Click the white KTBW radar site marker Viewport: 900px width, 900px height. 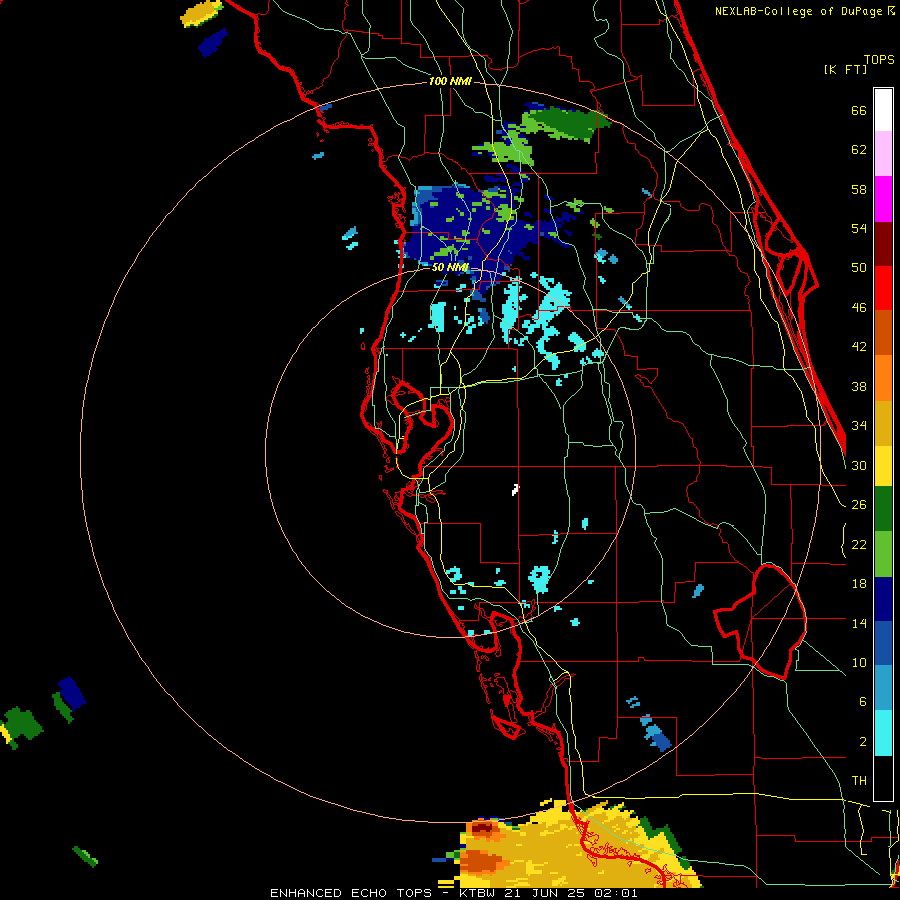(x=515, y=489)
